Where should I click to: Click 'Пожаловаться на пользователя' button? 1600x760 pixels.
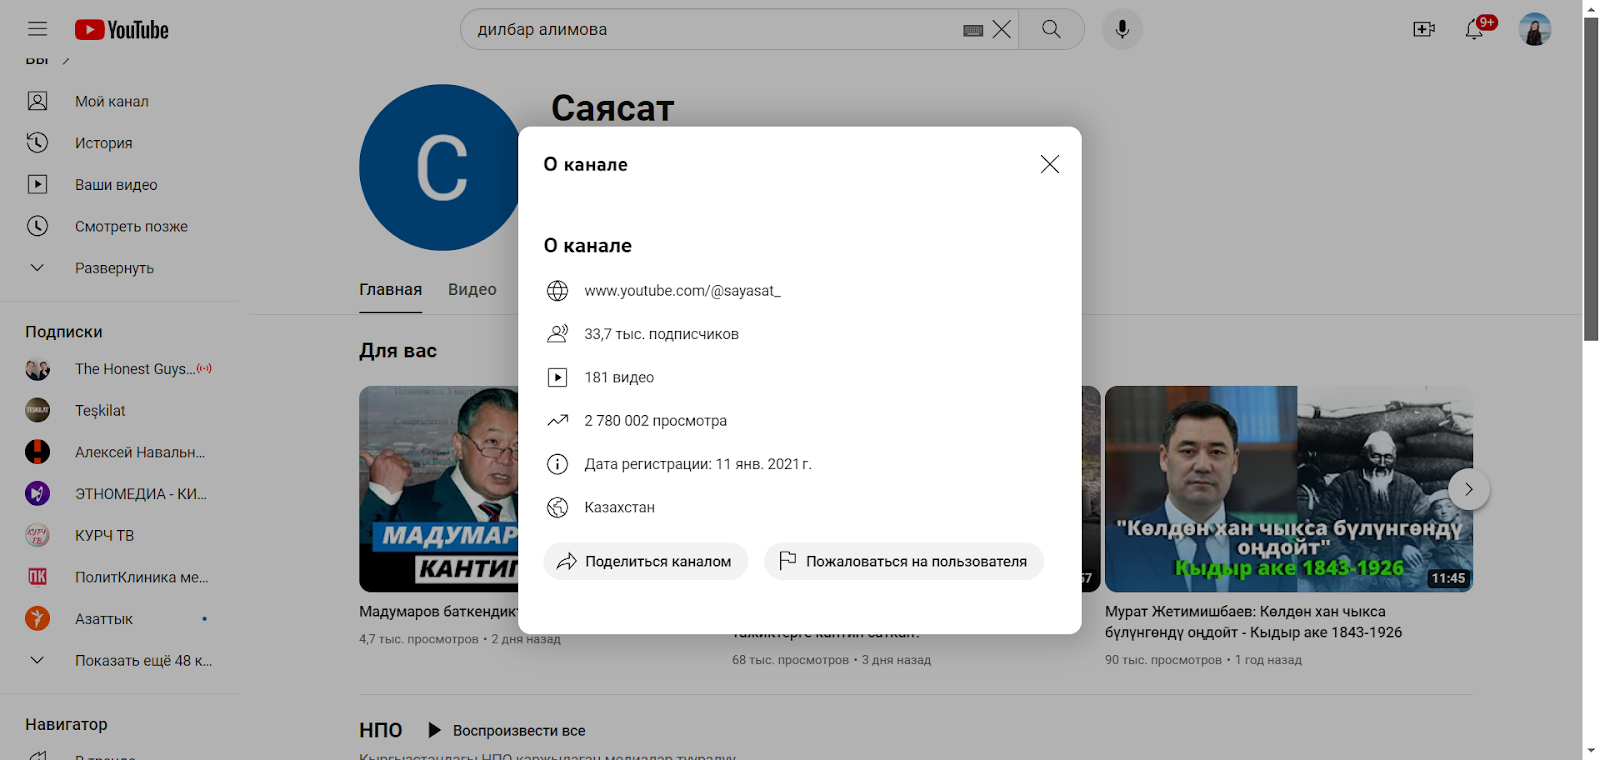tap(904, 561)
